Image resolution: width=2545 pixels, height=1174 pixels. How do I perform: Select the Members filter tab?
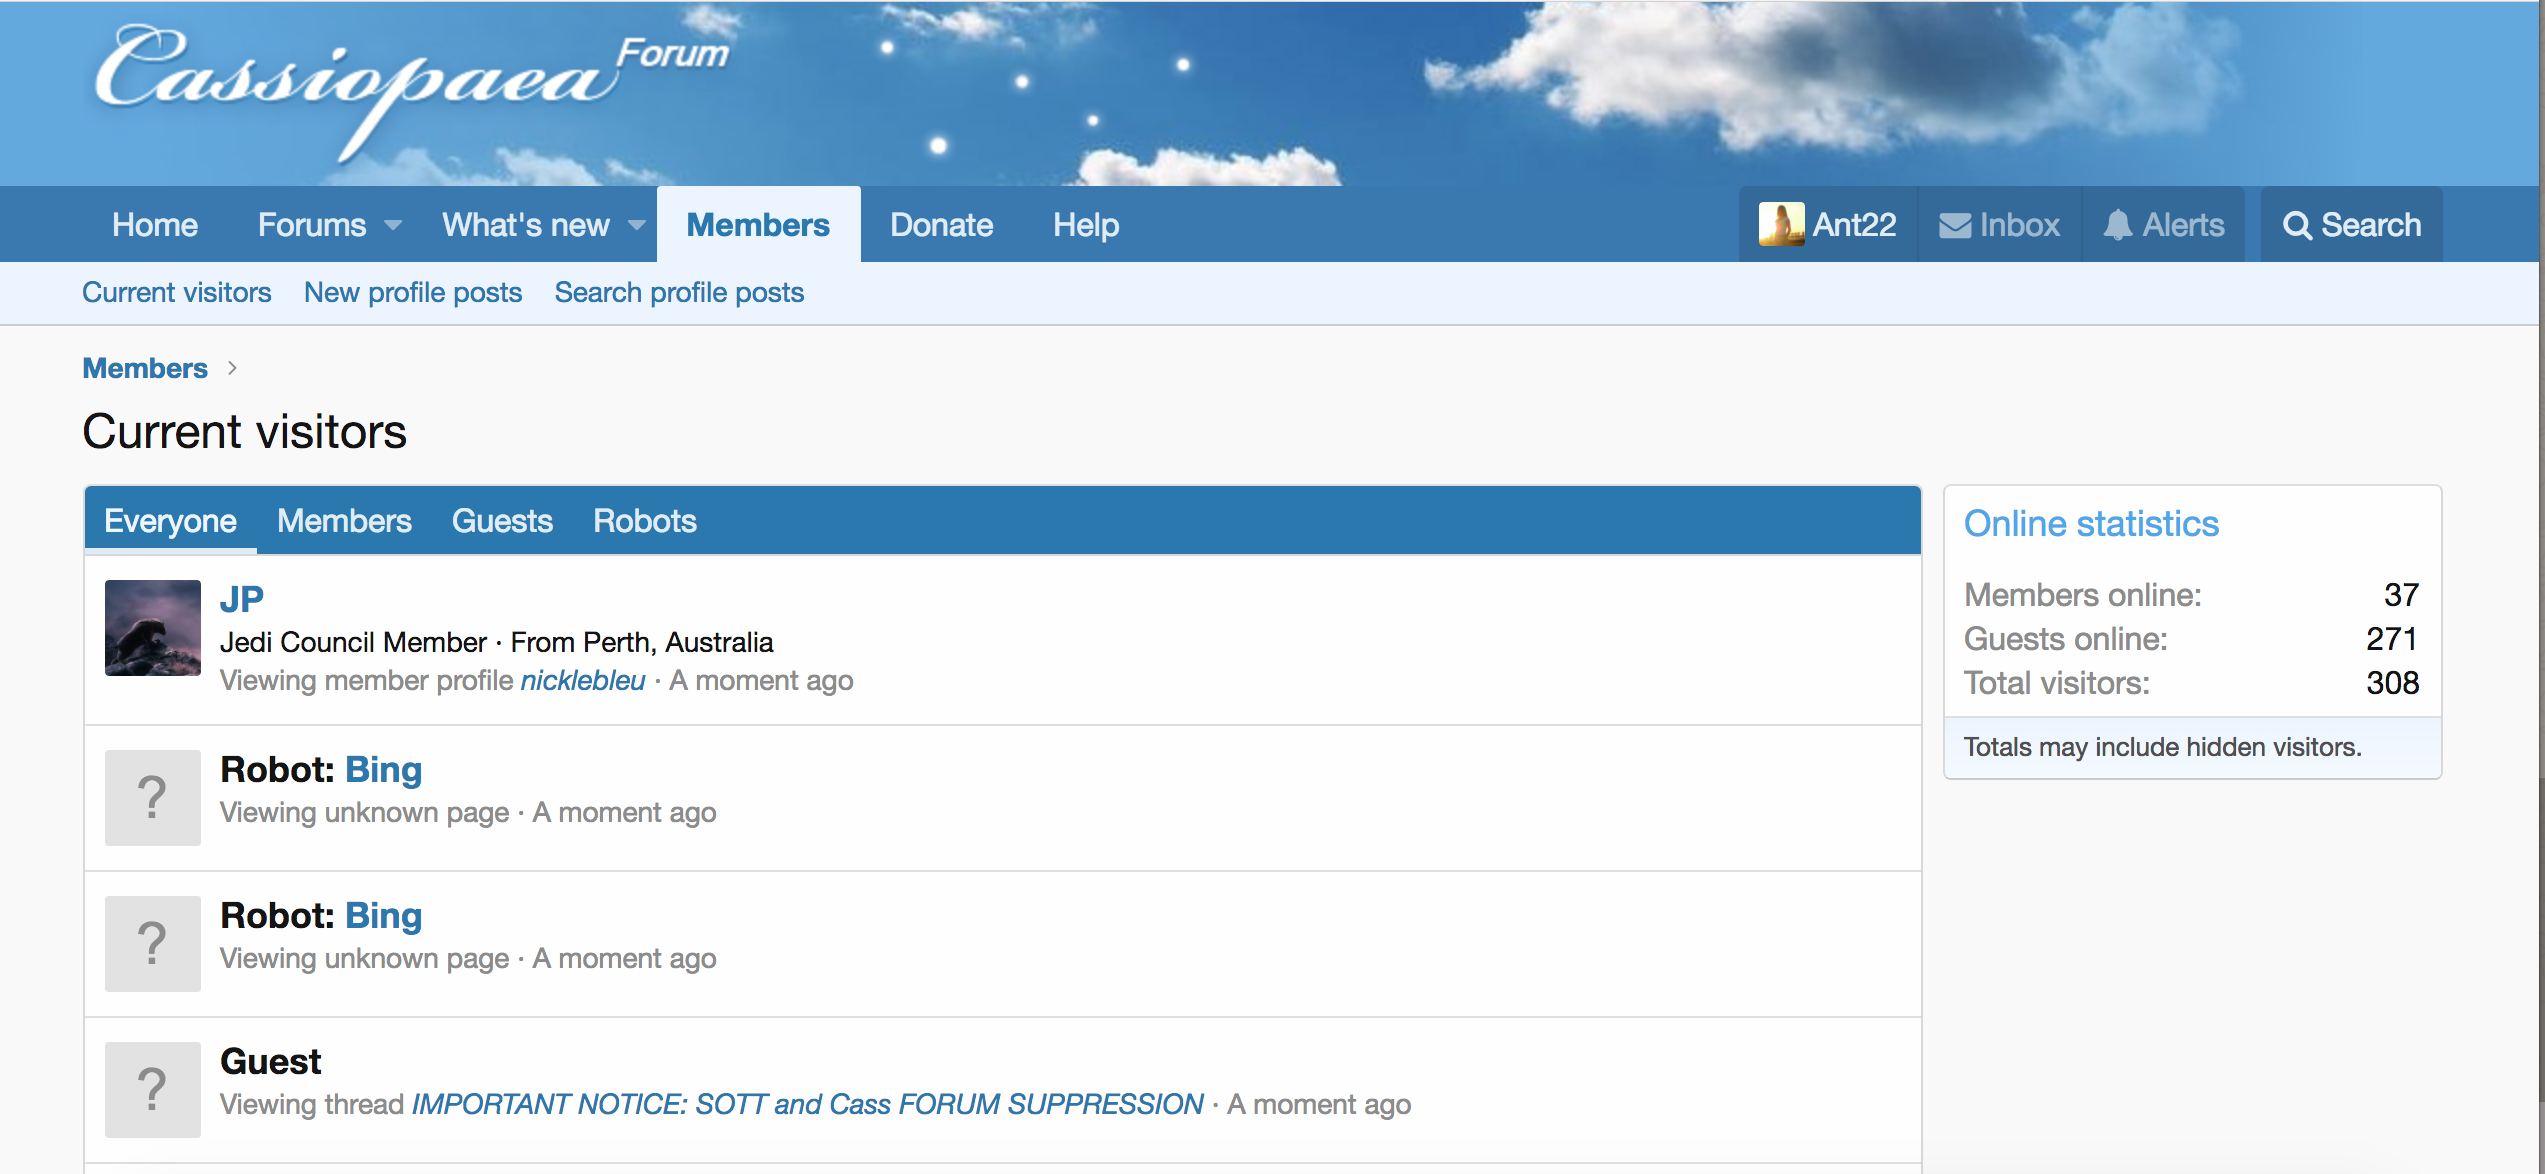[344, 521]
